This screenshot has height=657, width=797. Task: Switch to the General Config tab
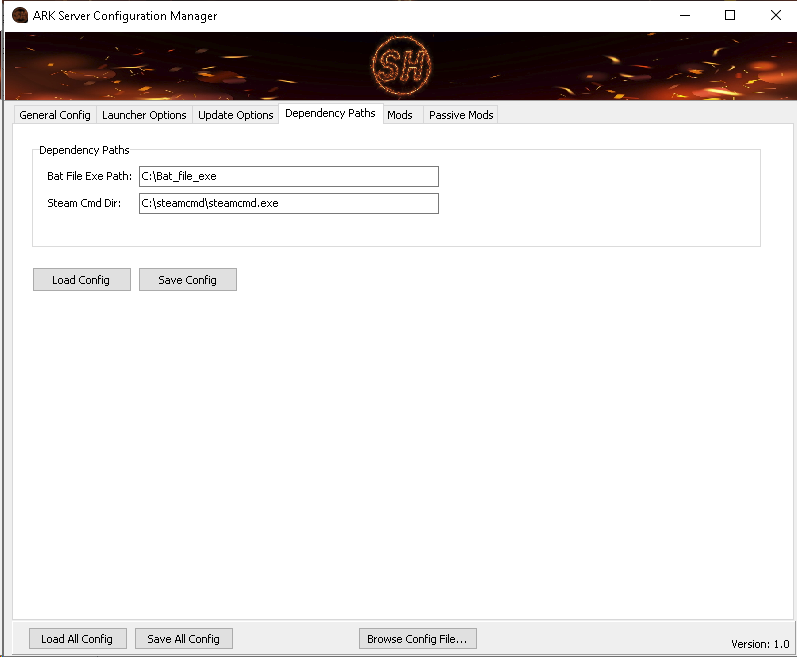pos(55,115)
